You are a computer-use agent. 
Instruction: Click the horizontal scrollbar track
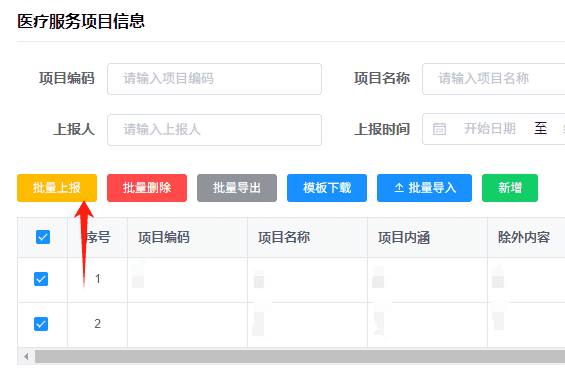tap(300, 357)
